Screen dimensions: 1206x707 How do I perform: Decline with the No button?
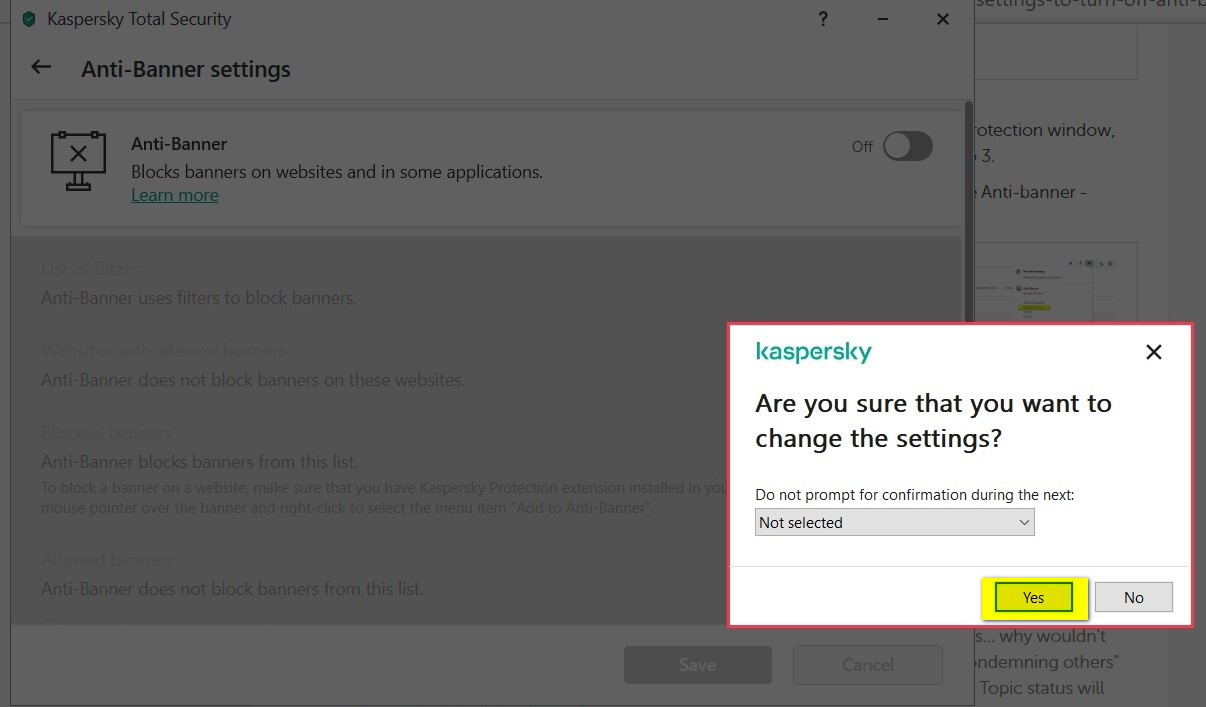point(1133,597)
